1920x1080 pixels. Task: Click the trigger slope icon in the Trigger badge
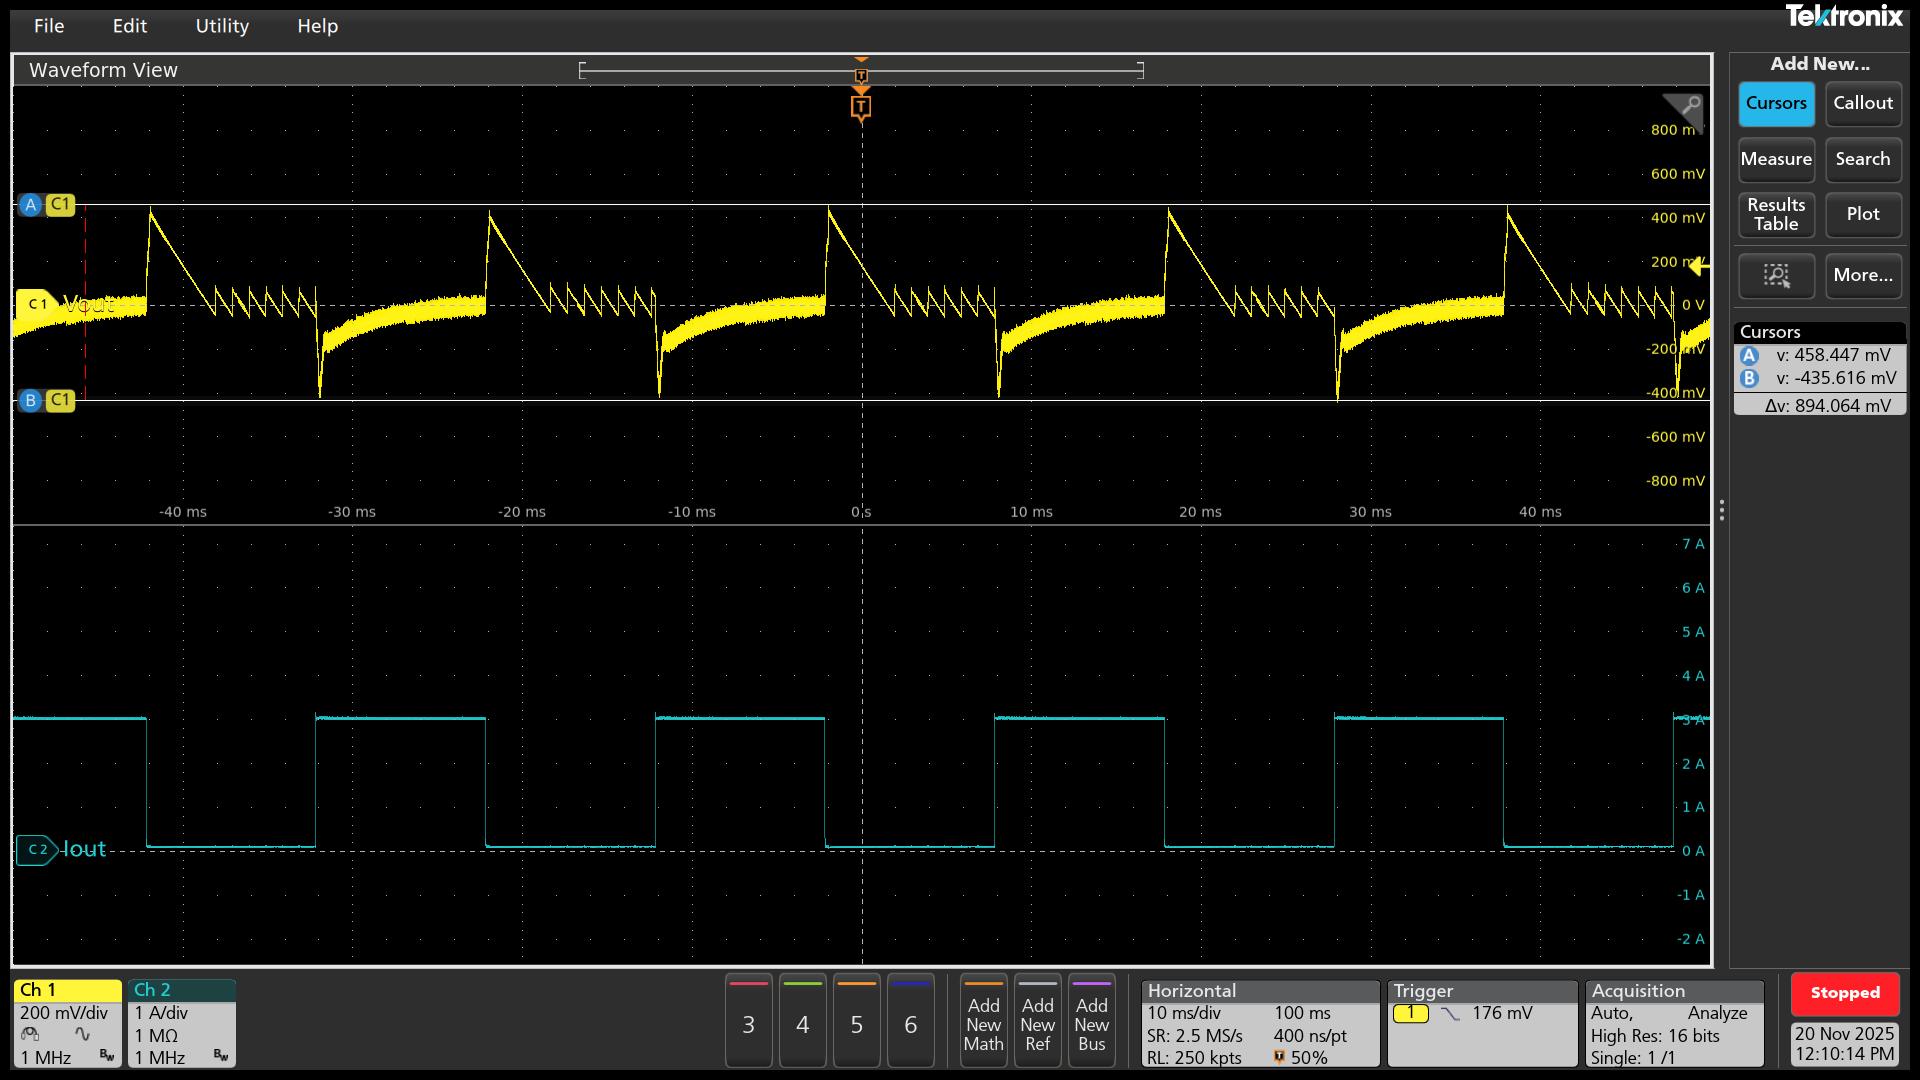pos(1452,1013)
